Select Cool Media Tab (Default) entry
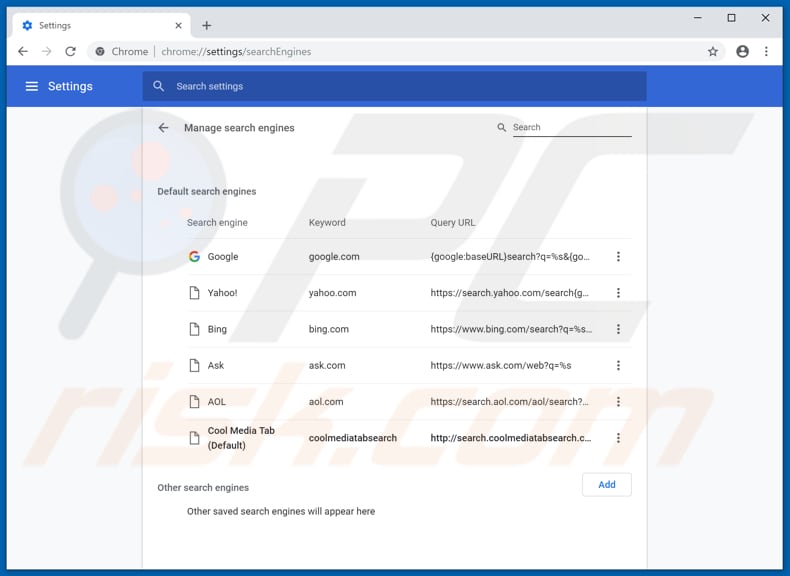Screen dimensions: 790x576 [241, 438]
